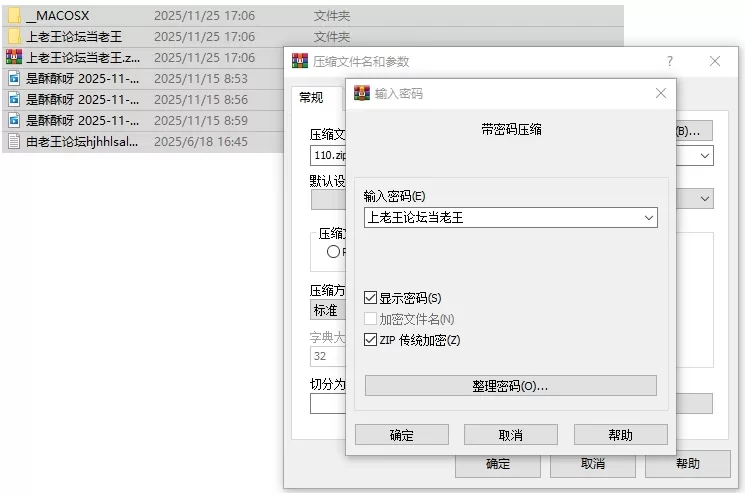This screenshot has width=745, height=495.
Task: Close the 压缩文件名和参数 window
Action: [x=715, y=61]
